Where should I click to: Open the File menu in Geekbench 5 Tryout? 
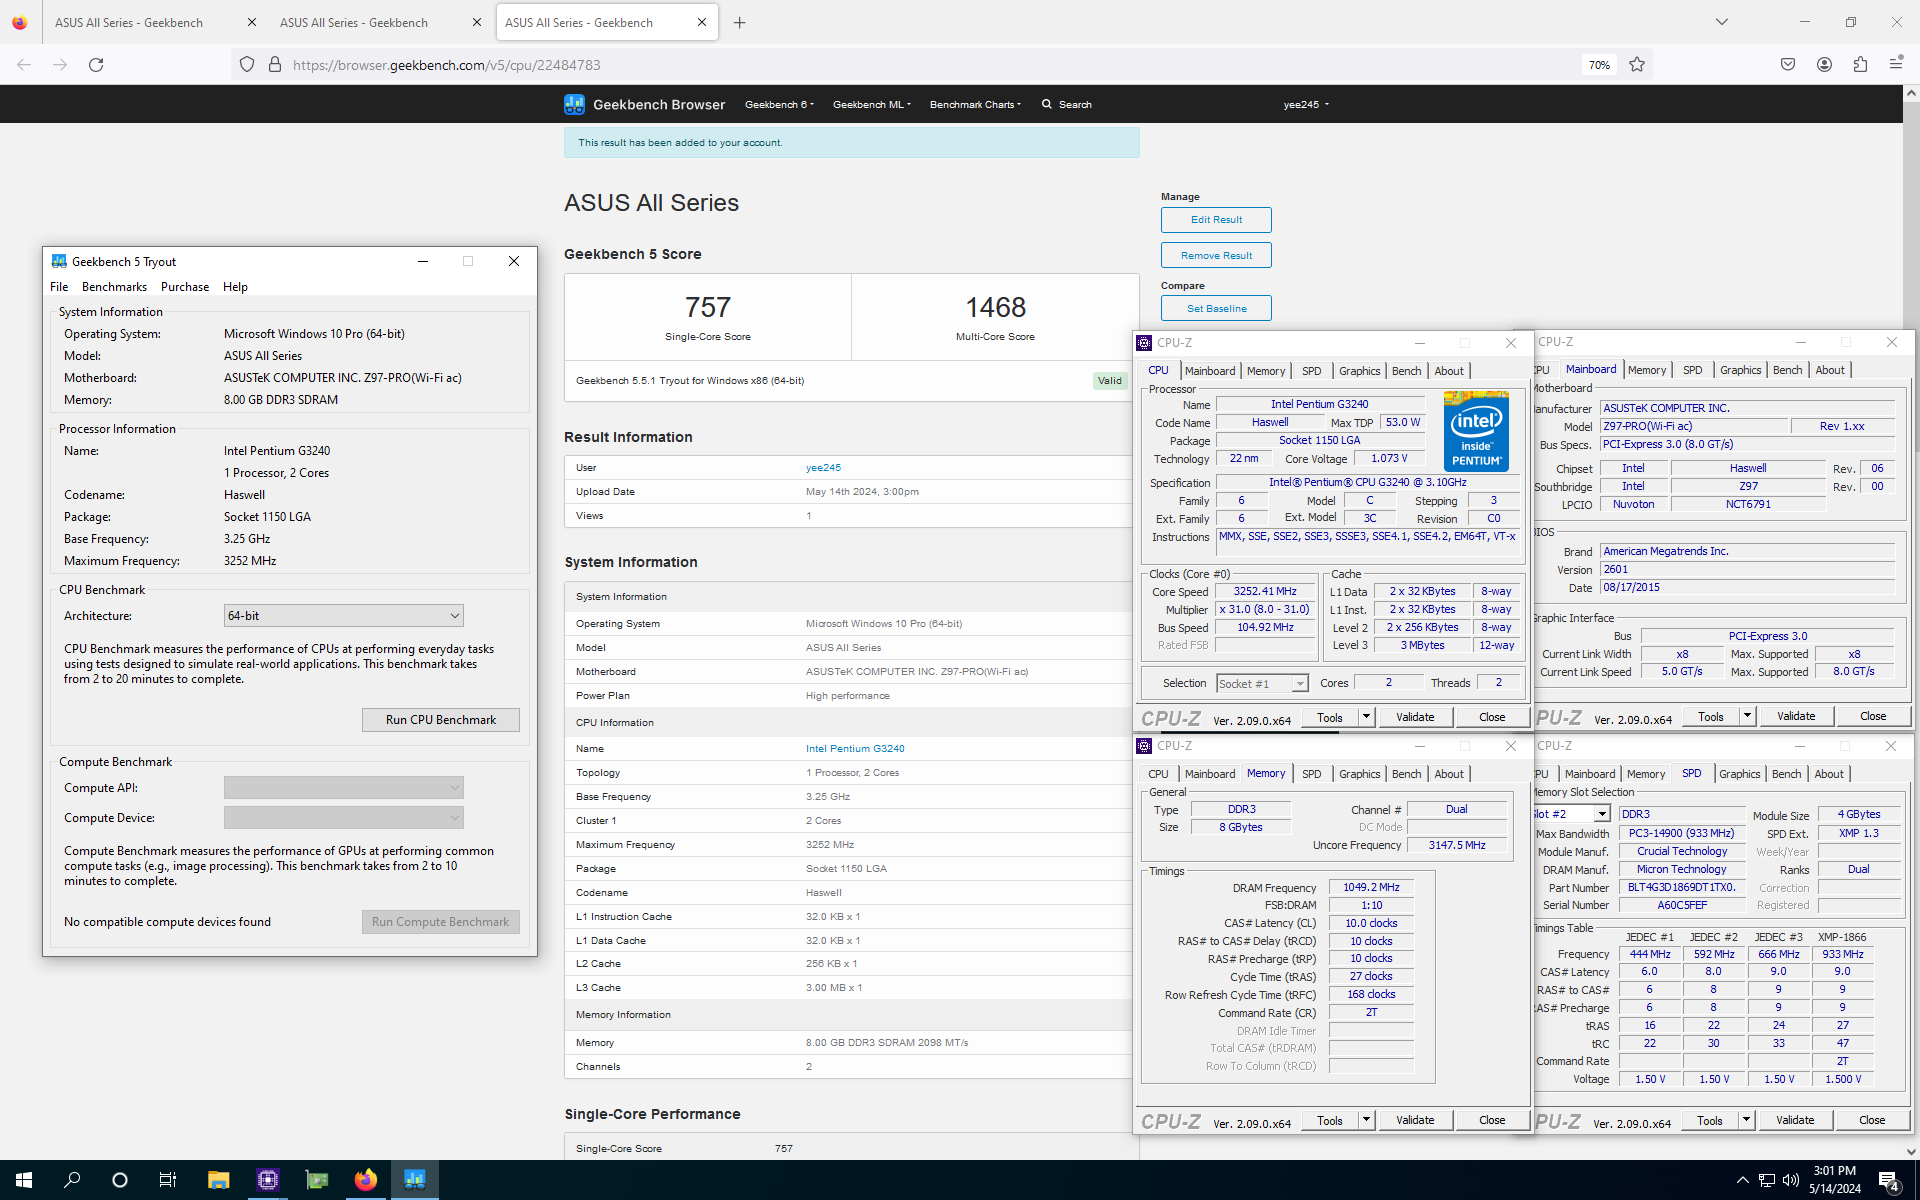pos(59,287)
